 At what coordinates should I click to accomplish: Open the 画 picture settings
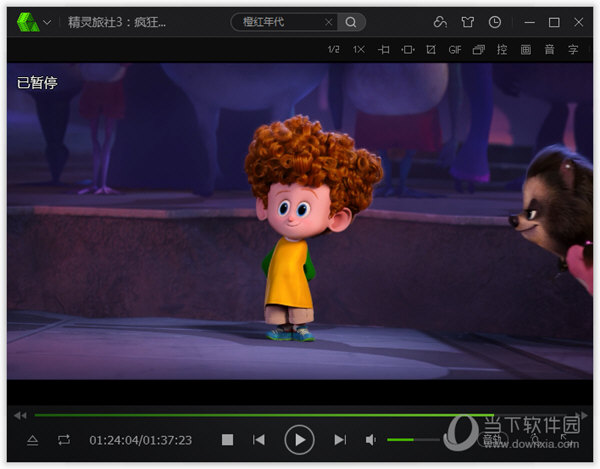(x=526, y=49)
